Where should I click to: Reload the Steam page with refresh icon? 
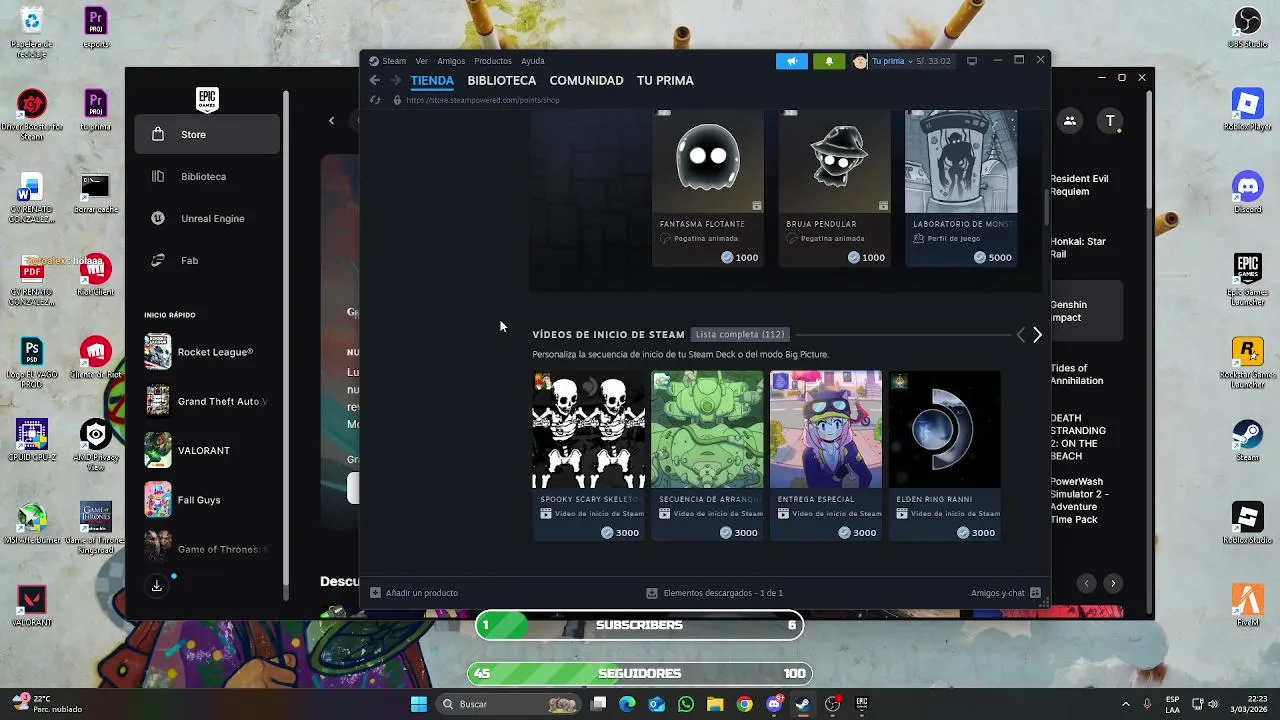click(x=375, y=100)
